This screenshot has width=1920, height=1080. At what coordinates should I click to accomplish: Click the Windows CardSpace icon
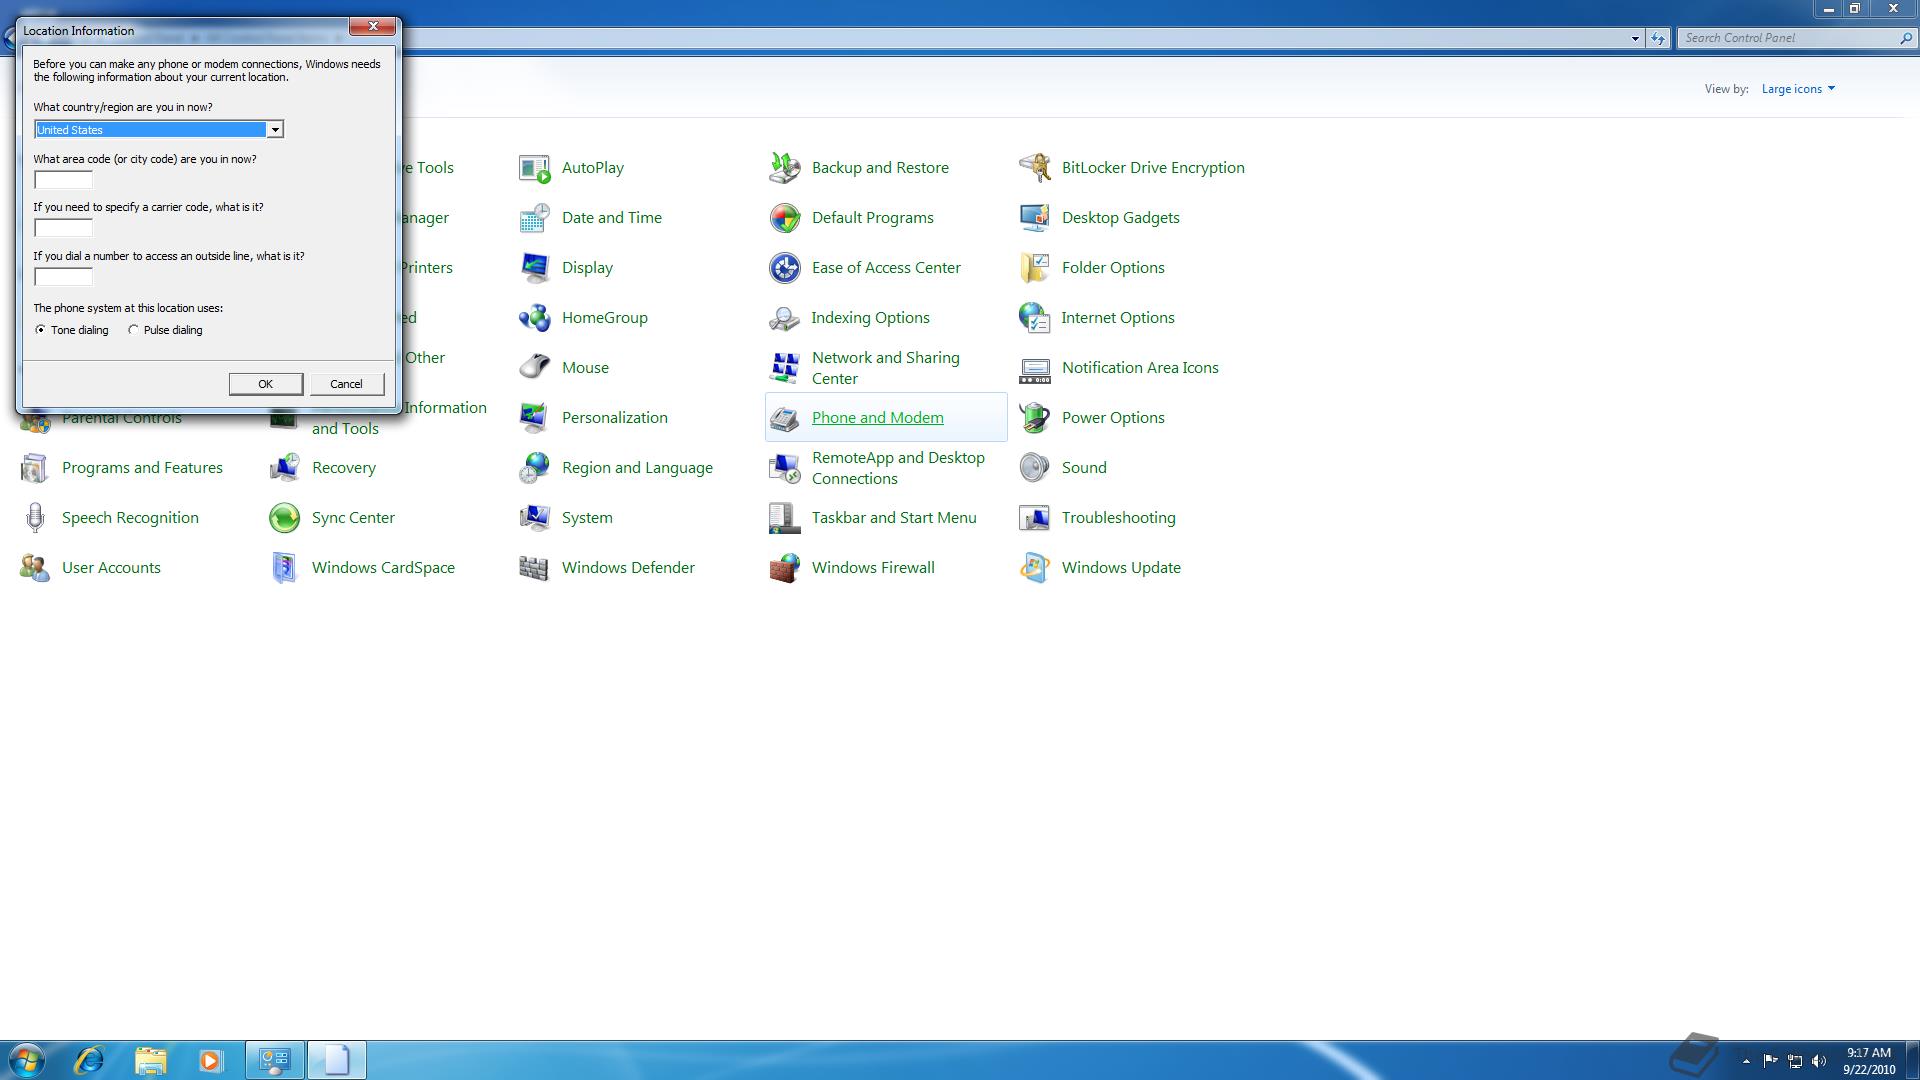coord(284,568)
